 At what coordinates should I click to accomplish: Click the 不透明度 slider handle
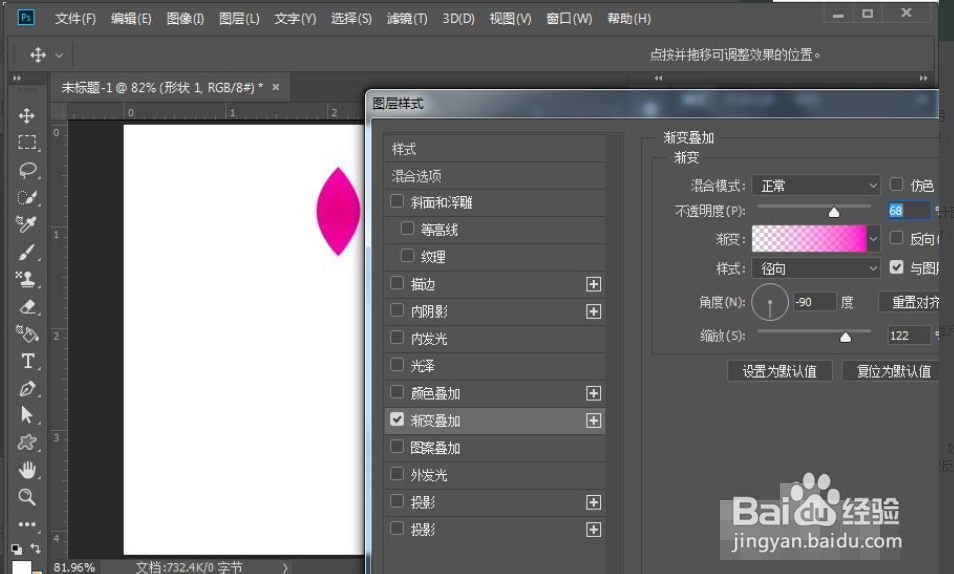coord(834,212)
